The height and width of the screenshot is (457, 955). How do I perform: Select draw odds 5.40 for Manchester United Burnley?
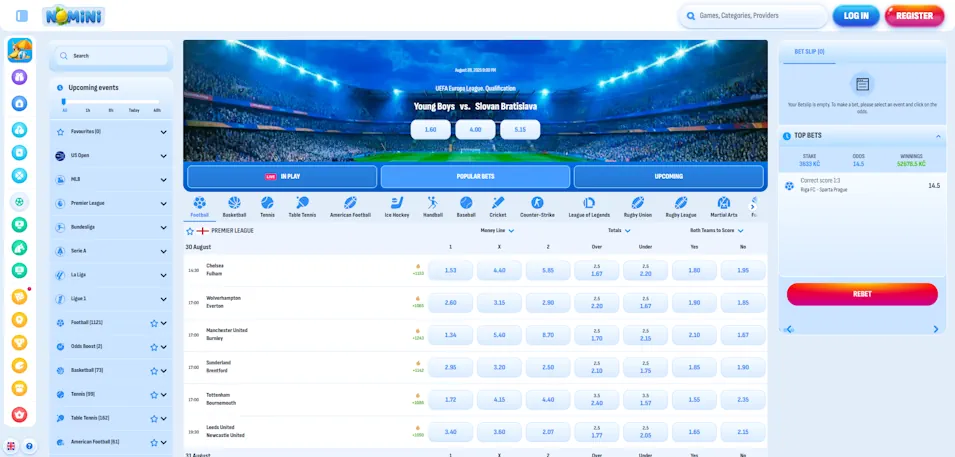[x=499, y=335]
